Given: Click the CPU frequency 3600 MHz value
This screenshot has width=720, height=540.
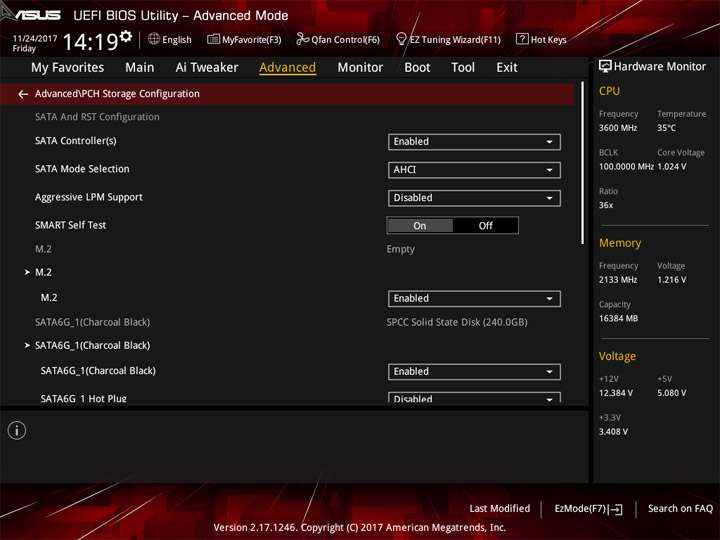Looking at the screenshot, I should 618,128.
